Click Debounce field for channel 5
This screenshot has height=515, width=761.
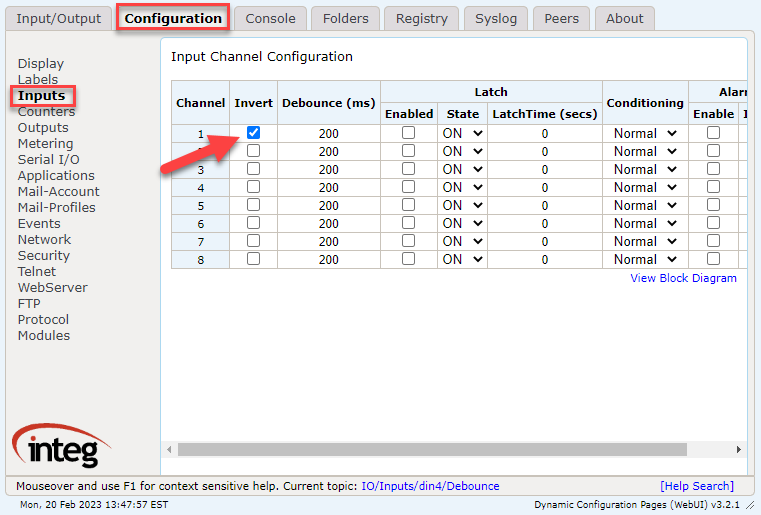point(328,205)
